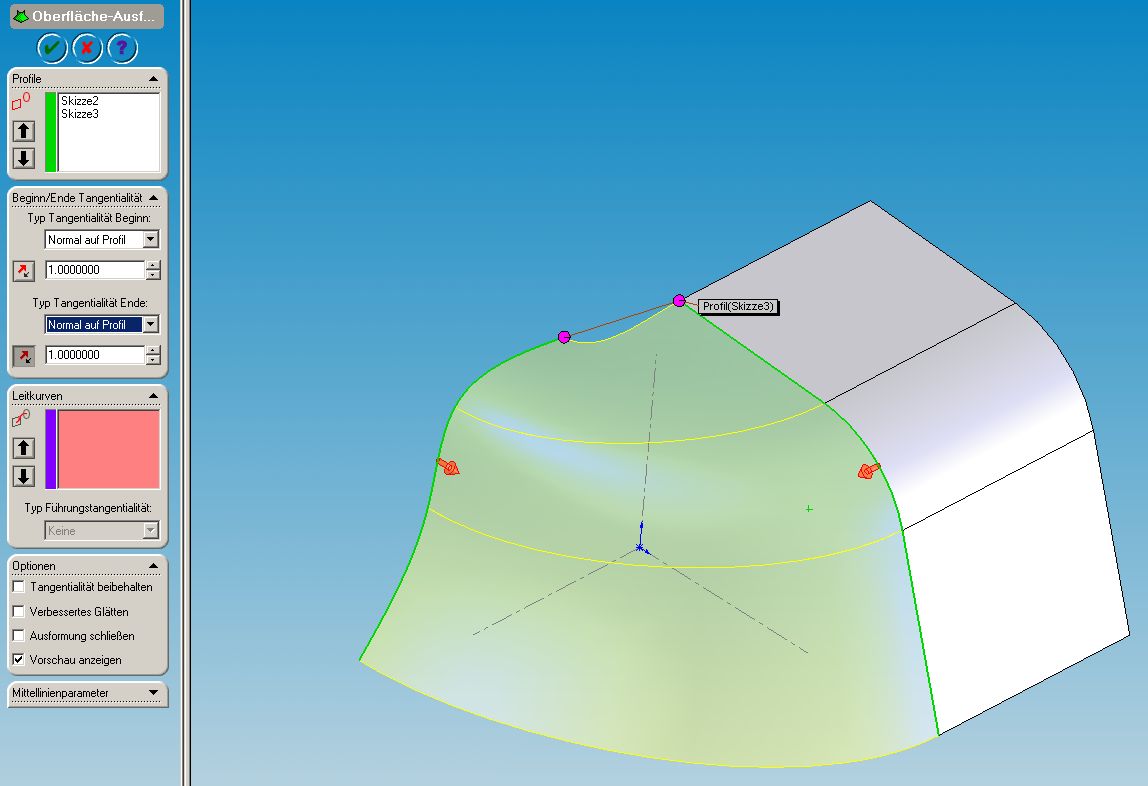Collapse the Optionen section
The width and height of the screenshot is (1148, 786).
pos(153,566)
